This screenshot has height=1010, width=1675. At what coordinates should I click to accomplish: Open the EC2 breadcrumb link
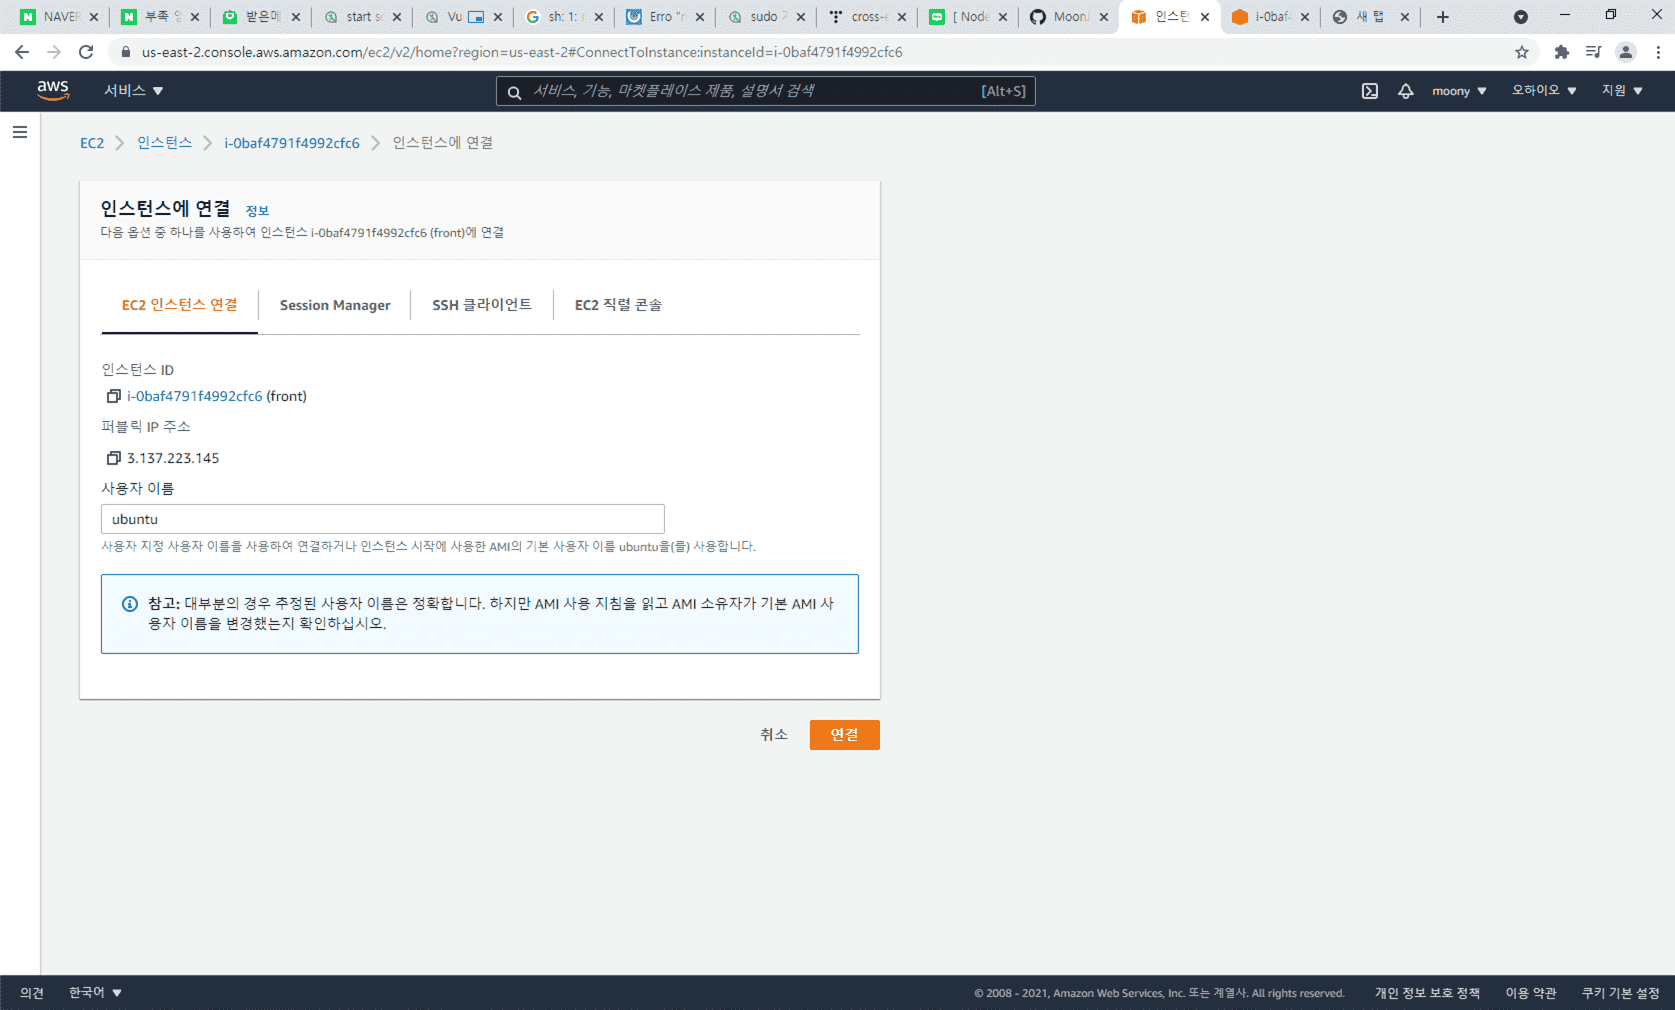(x=92, y=143)
